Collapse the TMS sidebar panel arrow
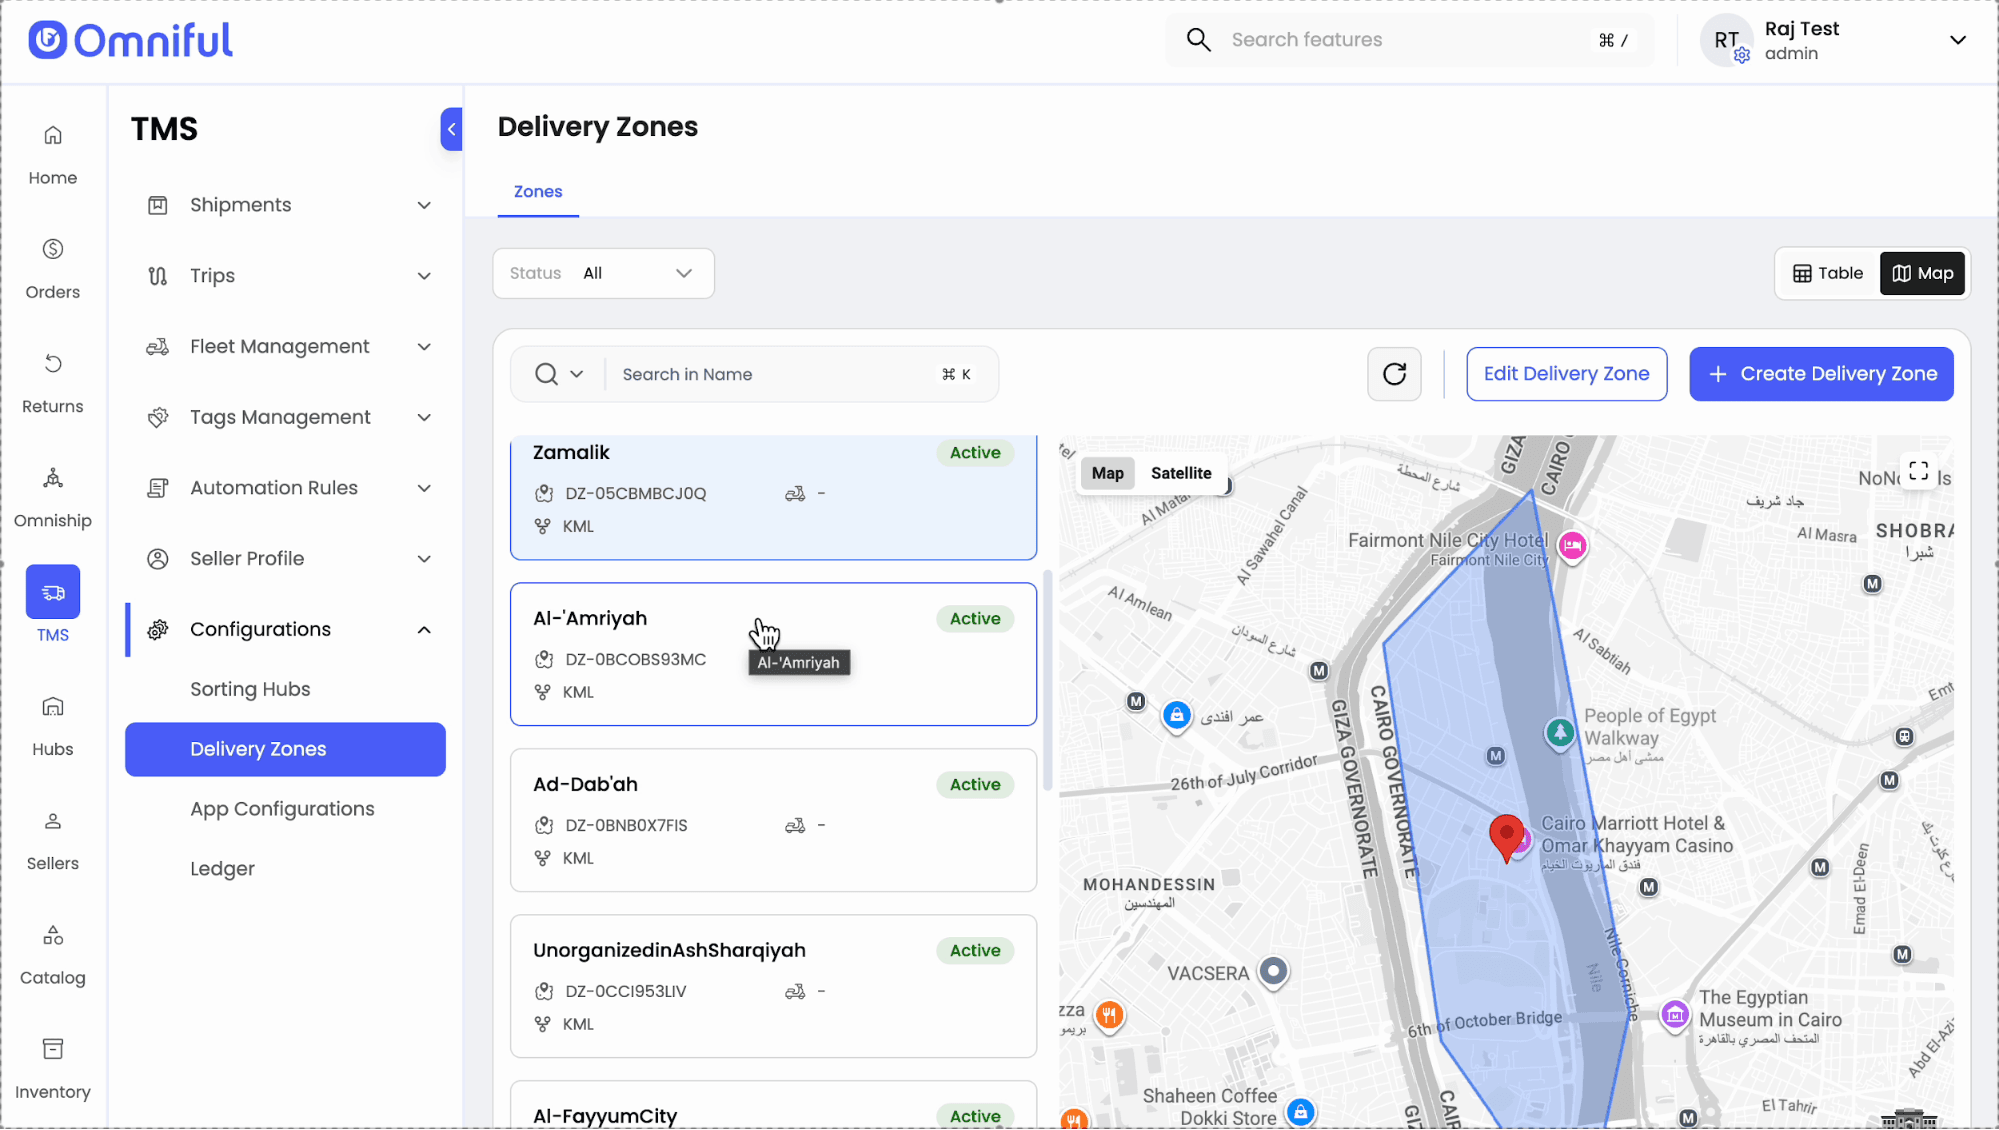Viewport: 1999px width, 1130px height. (451, 129)
